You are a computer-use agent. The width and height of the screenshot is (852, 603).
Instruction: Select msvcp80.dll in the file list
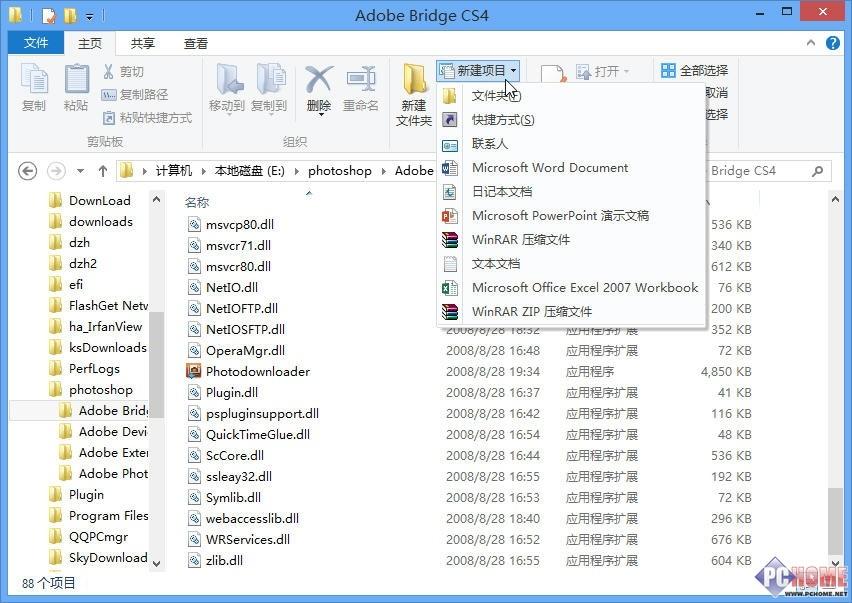click(231, 224)
